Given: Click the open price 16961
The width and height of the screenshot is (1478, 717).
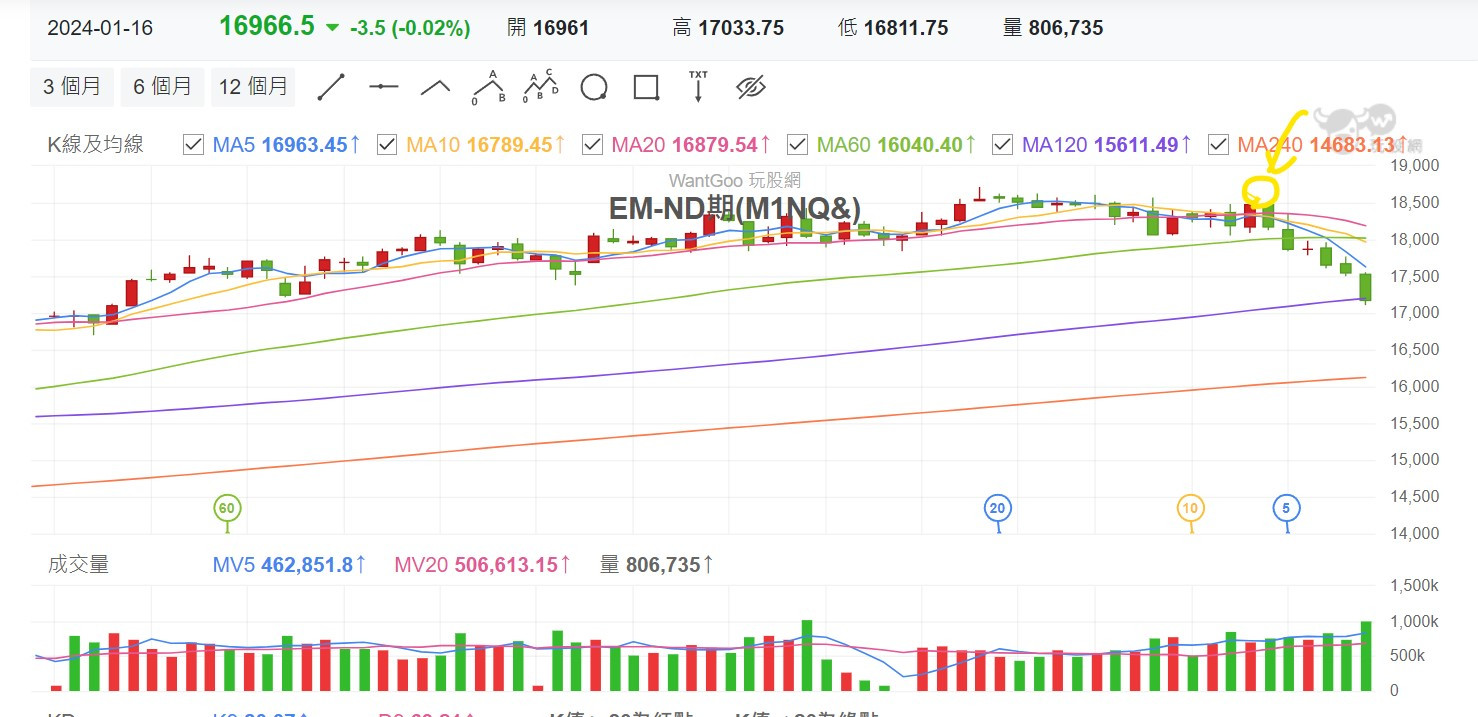Looking at the screenshot, I should pos(561,28).
